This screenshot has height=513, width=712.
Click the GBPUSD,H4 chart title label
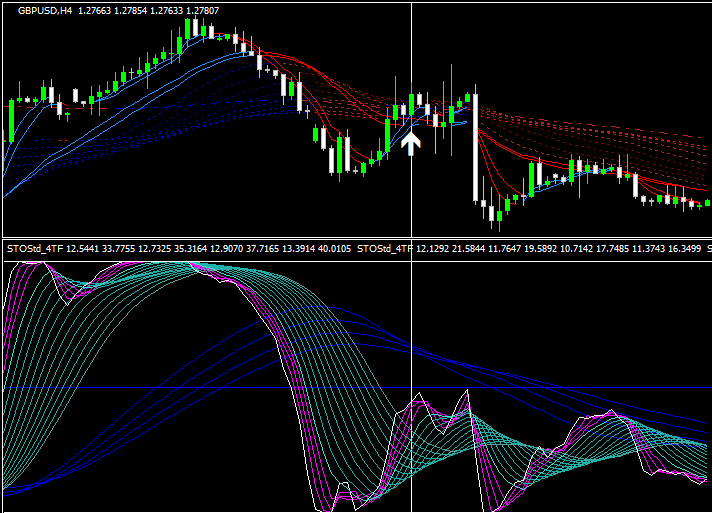pyautogui.click(x=46, y=11)
